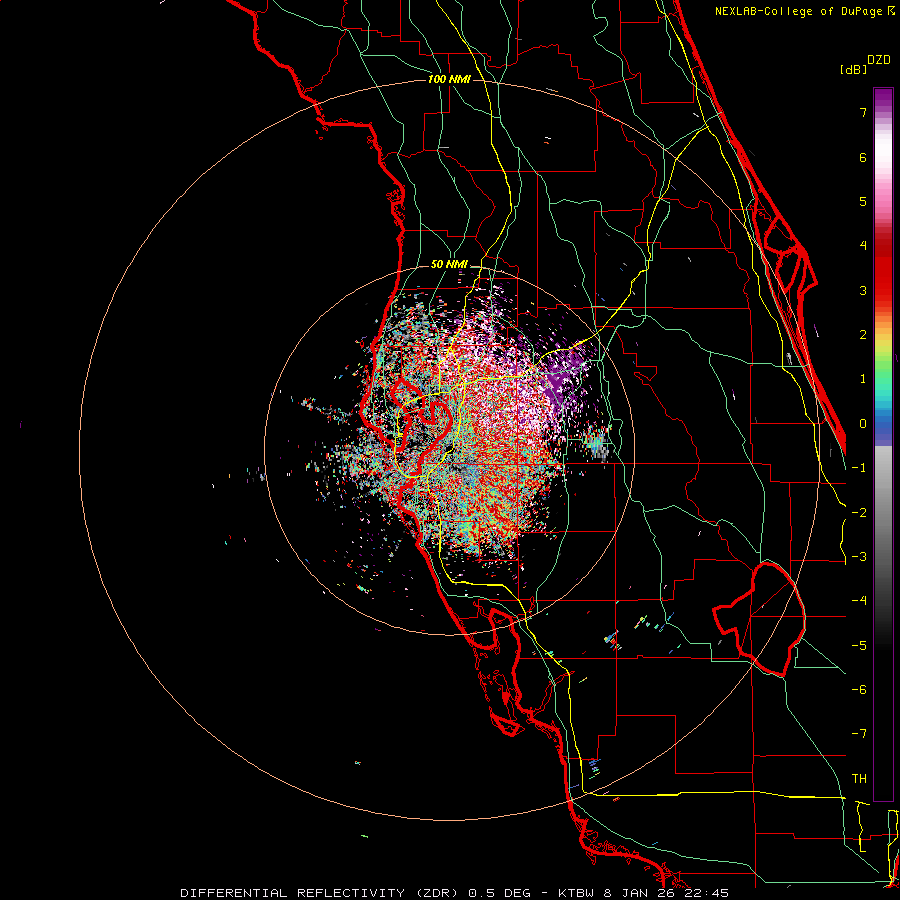This screenshot has height=900, width=900.
Task: Click the 'DZD' color scale title
Action: [879, 60]
